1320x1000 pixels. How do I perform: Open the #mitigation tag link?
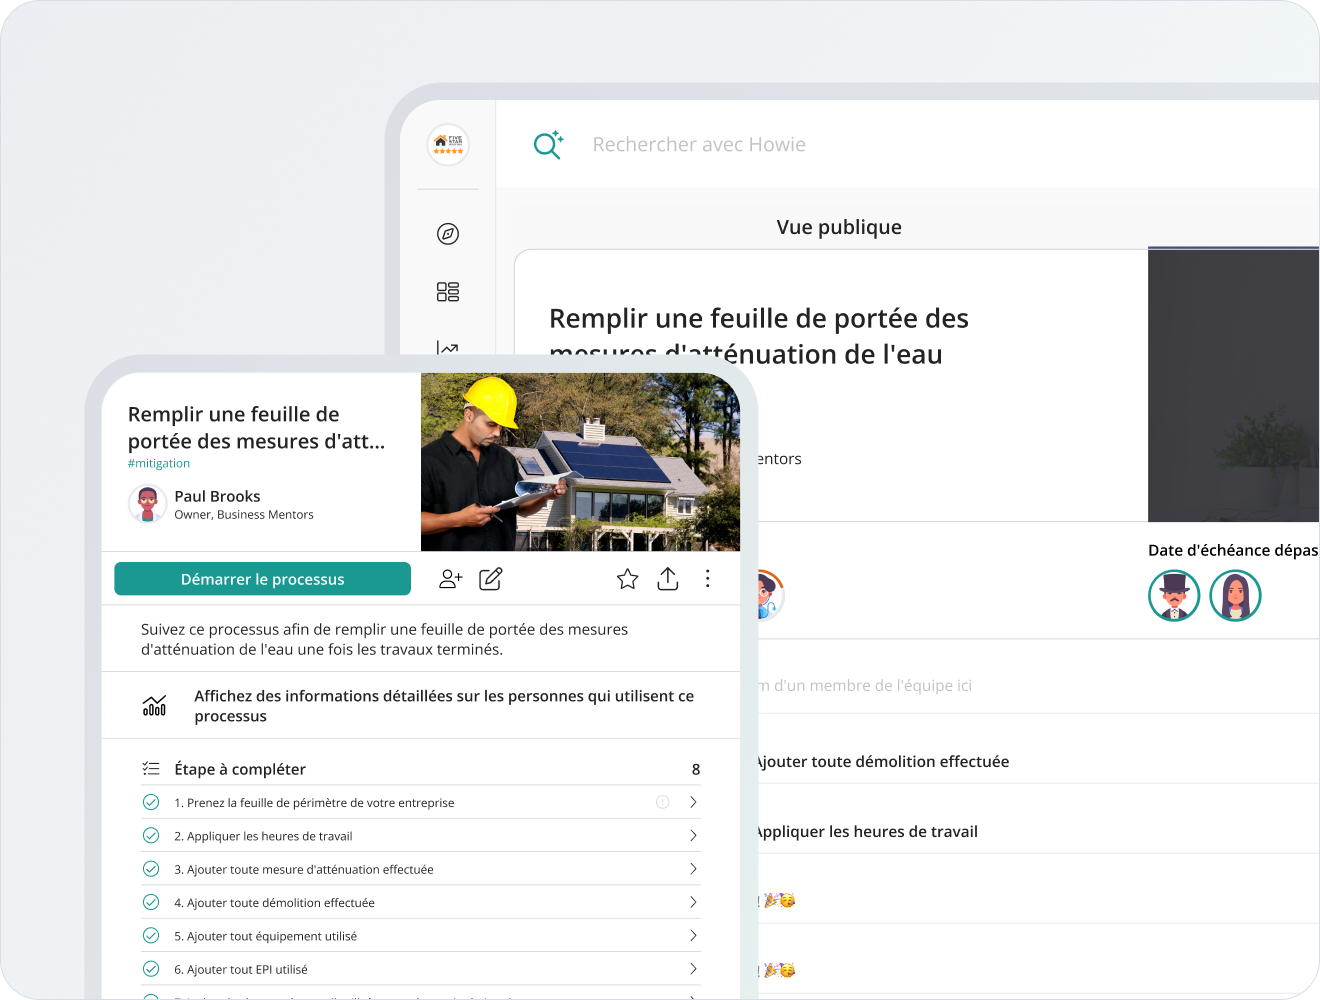point(159,463)
